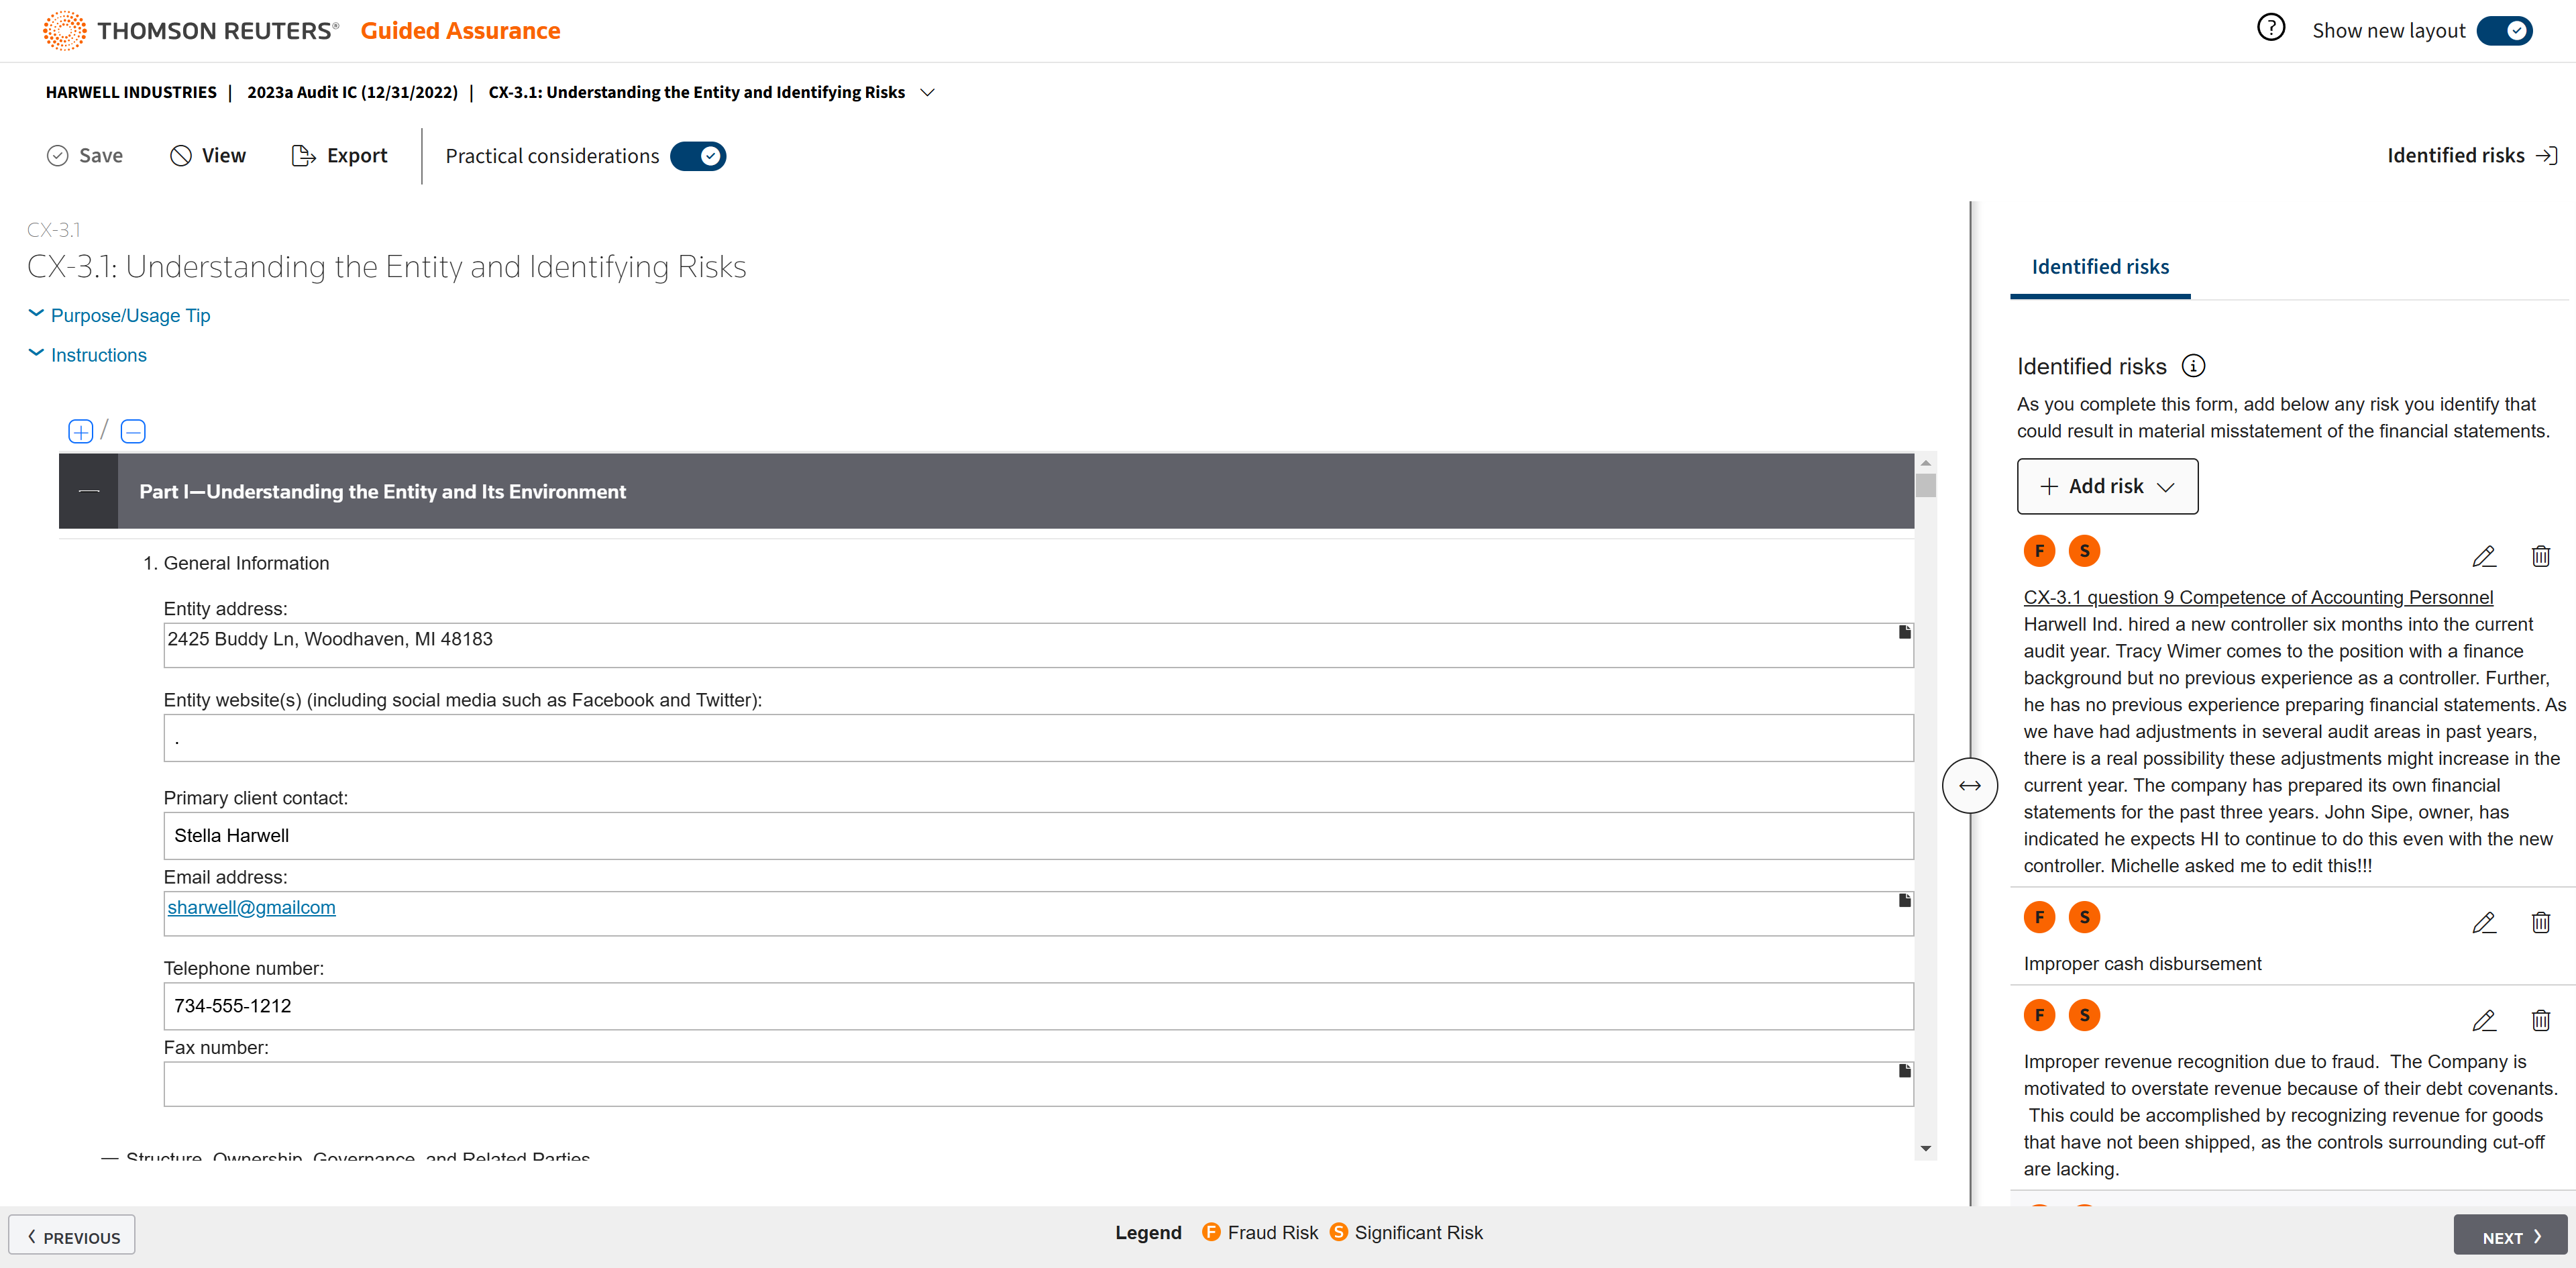2576x1268 pixels.
Task: Open the Add risk dropdown
Action: pos(2107,486)
